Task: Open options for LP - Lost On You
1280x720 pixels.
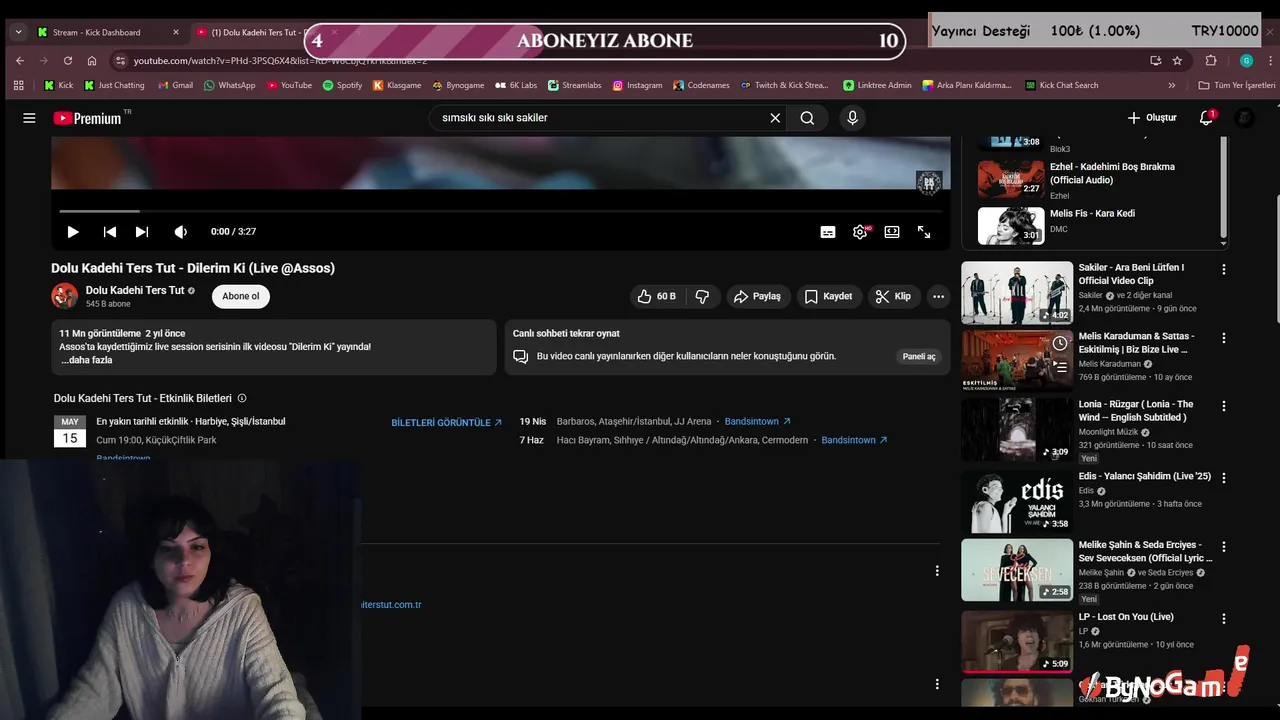Action: pyautogui.click(x=1223, y=619)
